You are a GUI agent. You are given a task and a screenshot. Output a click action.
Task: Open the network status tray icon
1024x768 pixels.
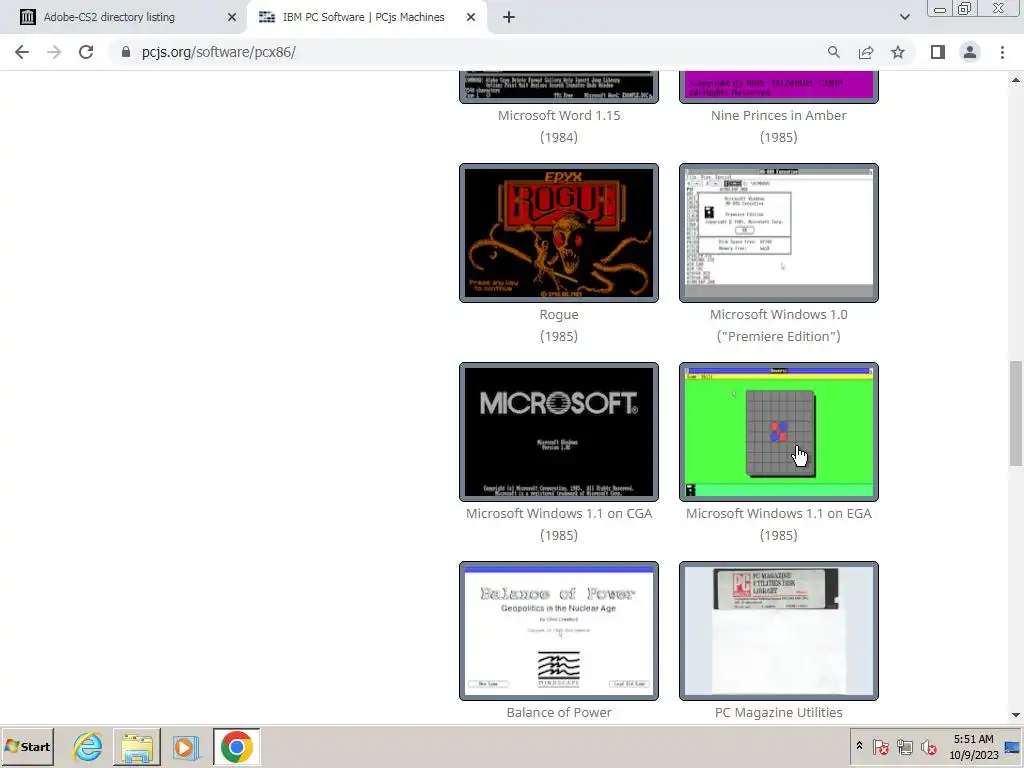tap(904, 746)
